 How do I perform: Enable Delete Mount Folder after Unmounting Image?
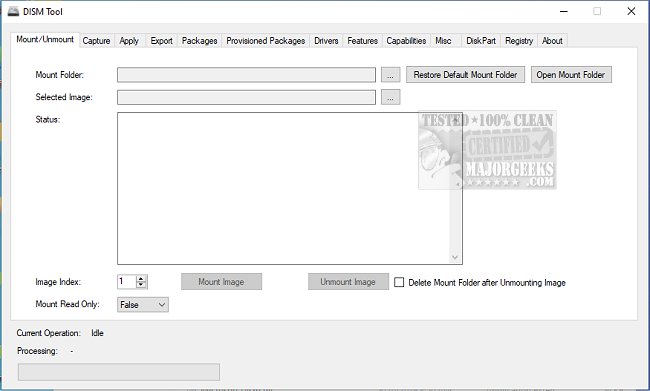pos(399,282)
